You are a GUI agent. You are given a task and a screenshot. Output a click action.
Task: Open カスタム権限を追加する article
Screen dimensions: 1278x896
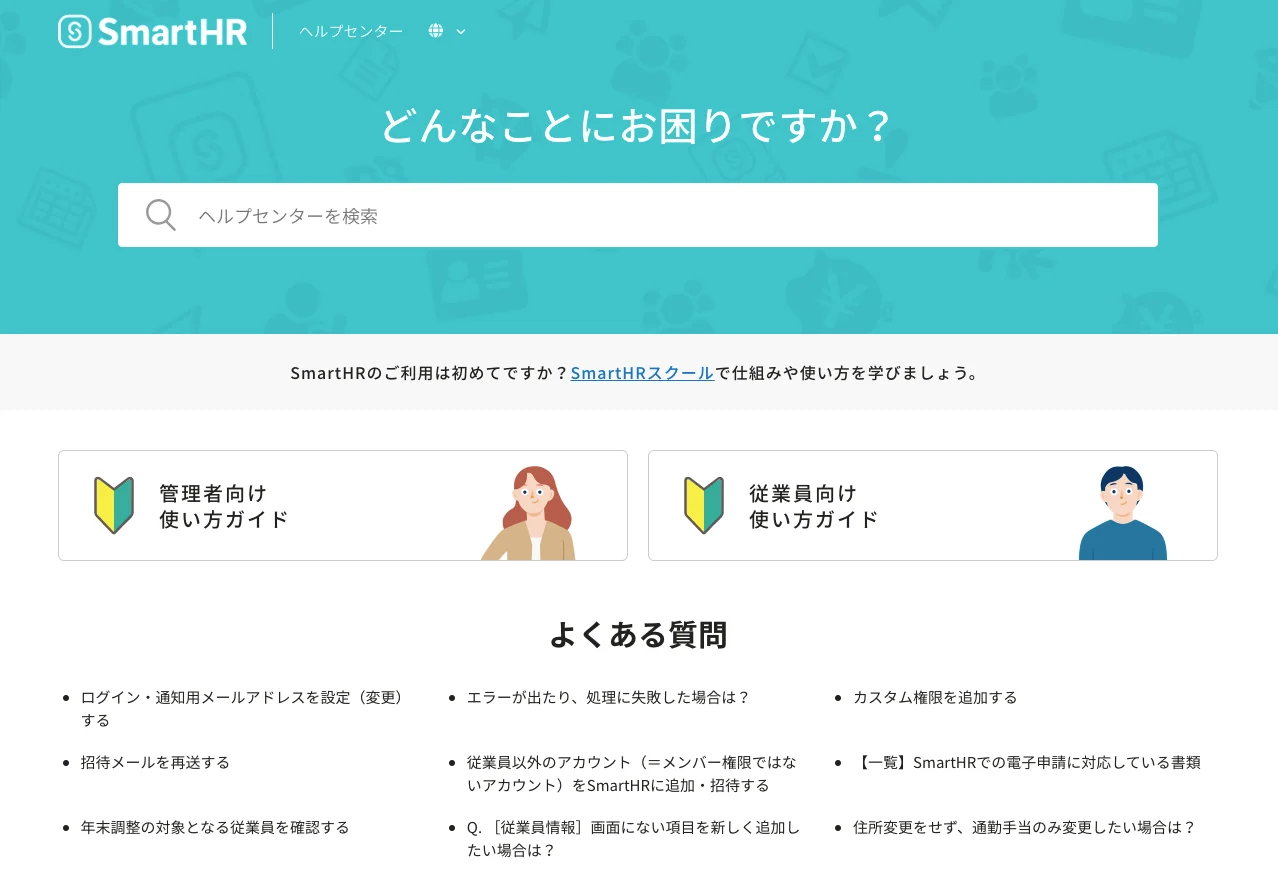point(935,697)
